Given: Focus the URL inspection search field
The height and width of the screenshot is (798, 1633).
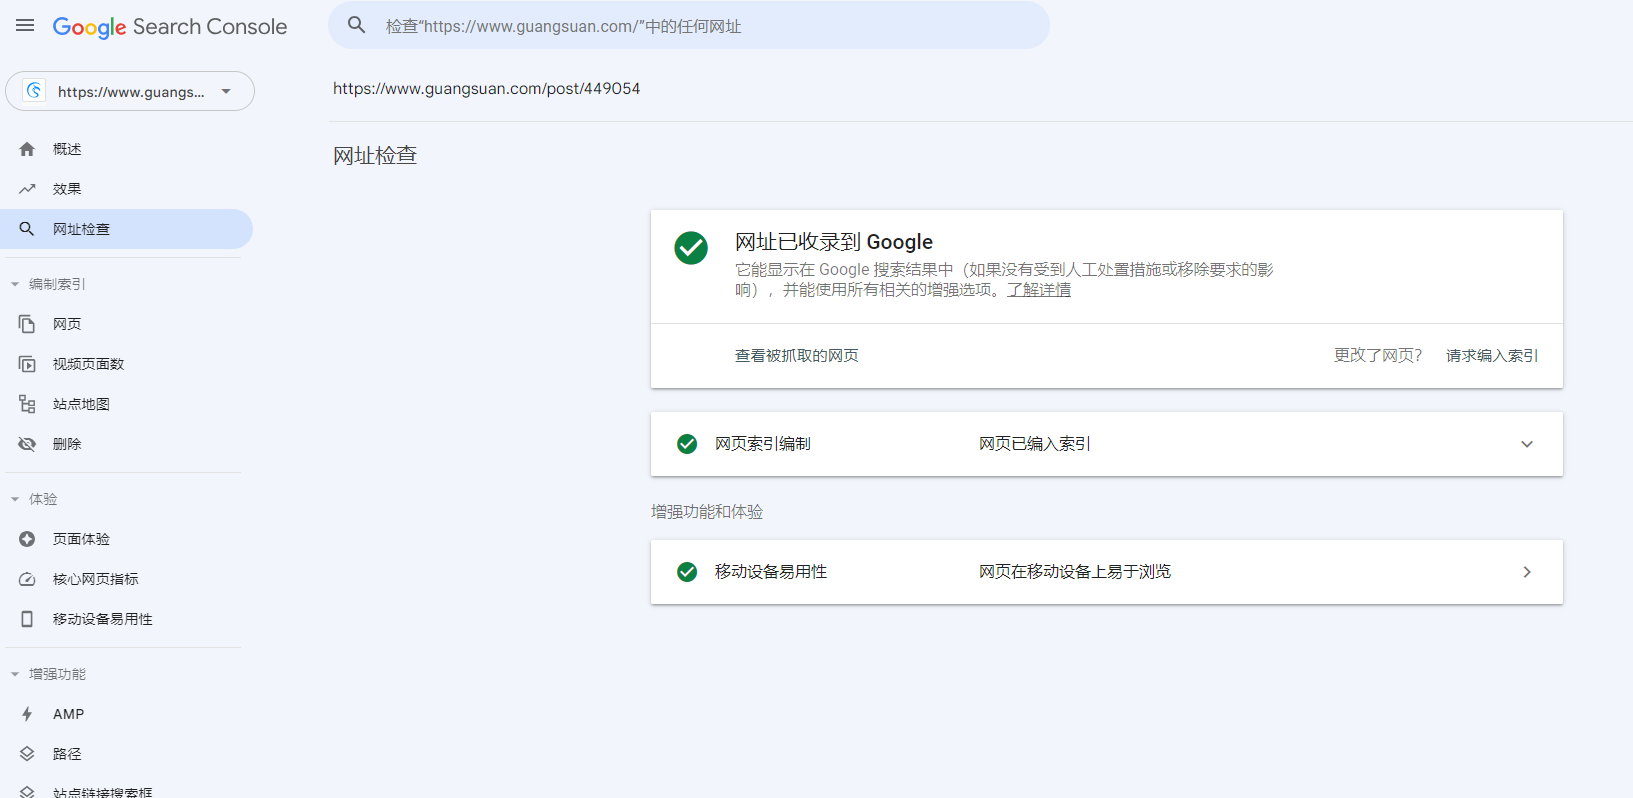Looking at the screenshot, I should click(x=700, y=26).
